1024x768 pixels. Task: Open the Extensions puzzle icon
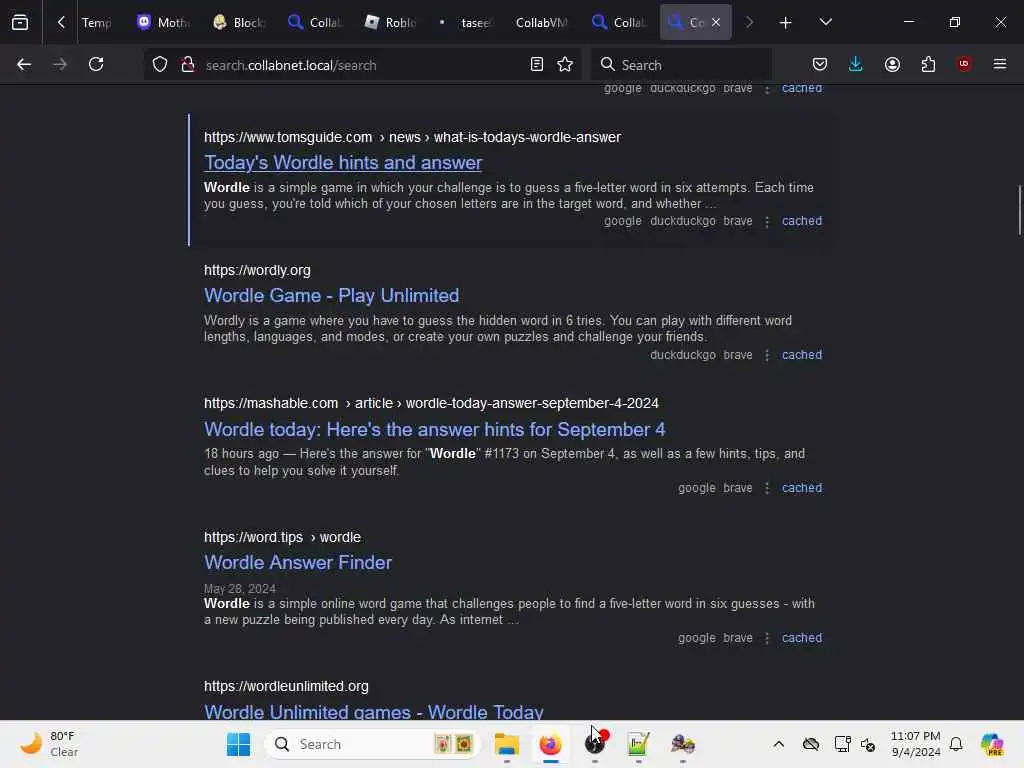tap(928, 64)
